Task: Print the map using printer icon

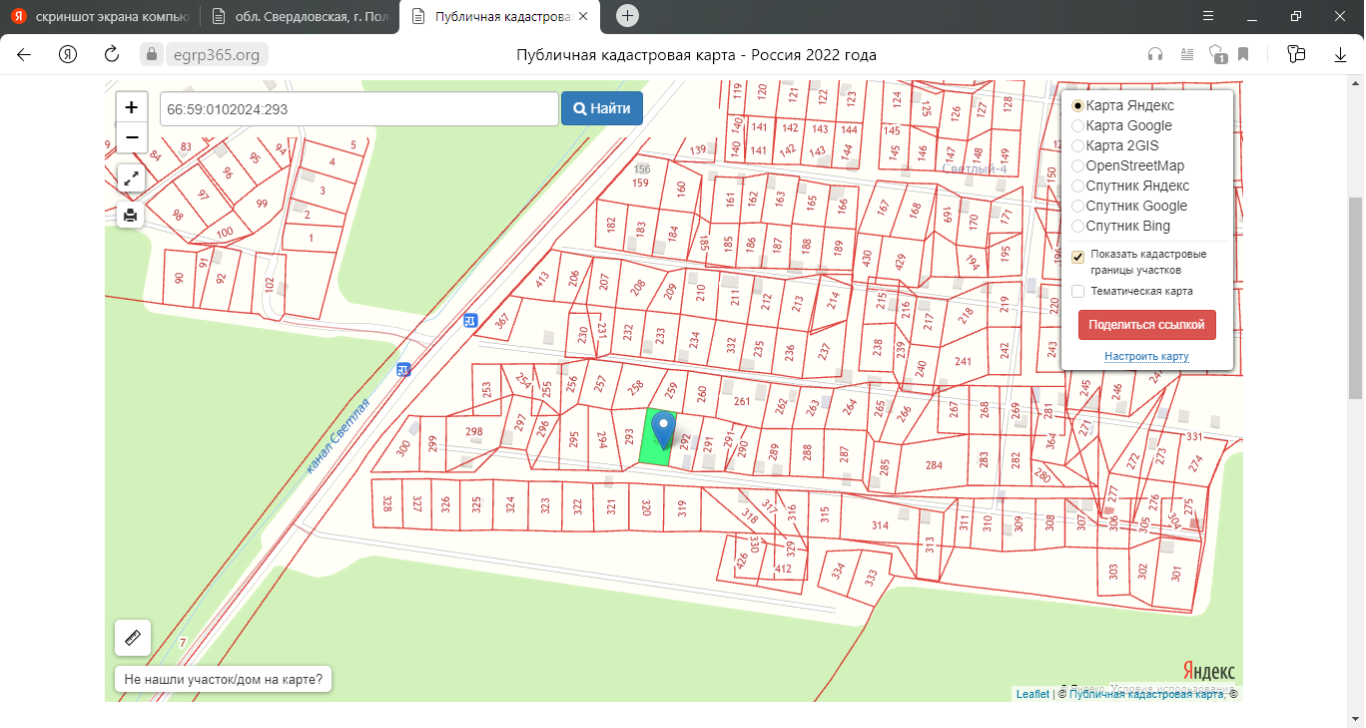Action: (x=131, y=214)
